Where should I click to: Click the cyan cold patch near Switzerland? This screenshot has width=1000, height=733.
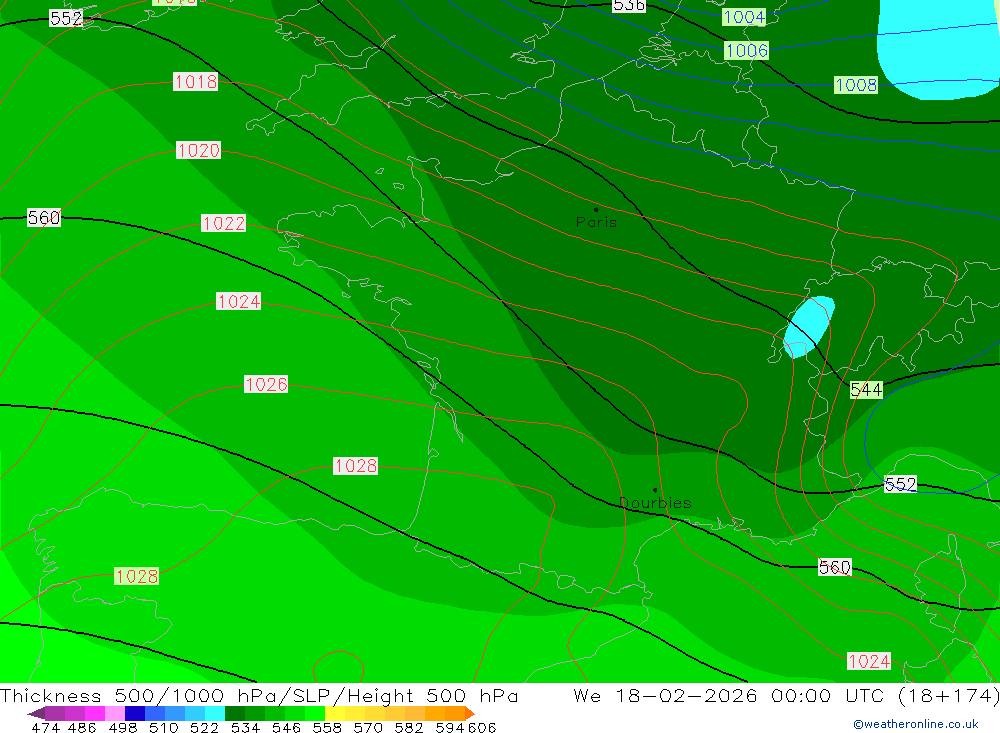[809, 327]
